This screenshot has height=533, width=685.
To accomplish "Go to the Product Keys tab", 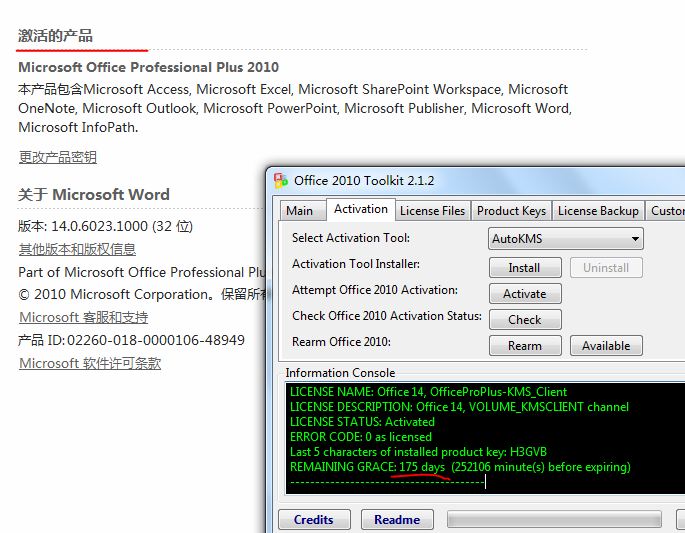I will pos(511,211).
